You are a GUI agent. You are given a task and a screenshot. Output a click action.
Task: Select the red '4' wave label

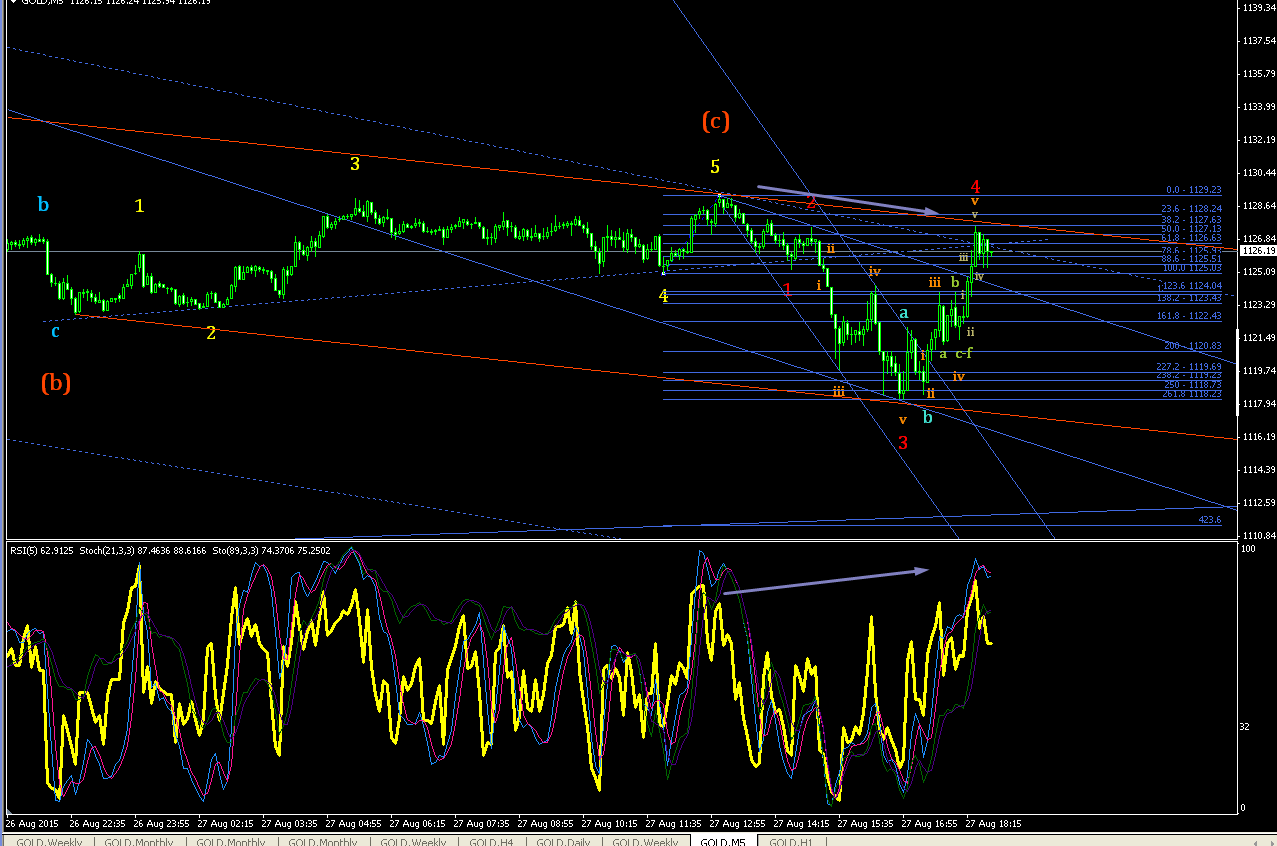(975, 186)
